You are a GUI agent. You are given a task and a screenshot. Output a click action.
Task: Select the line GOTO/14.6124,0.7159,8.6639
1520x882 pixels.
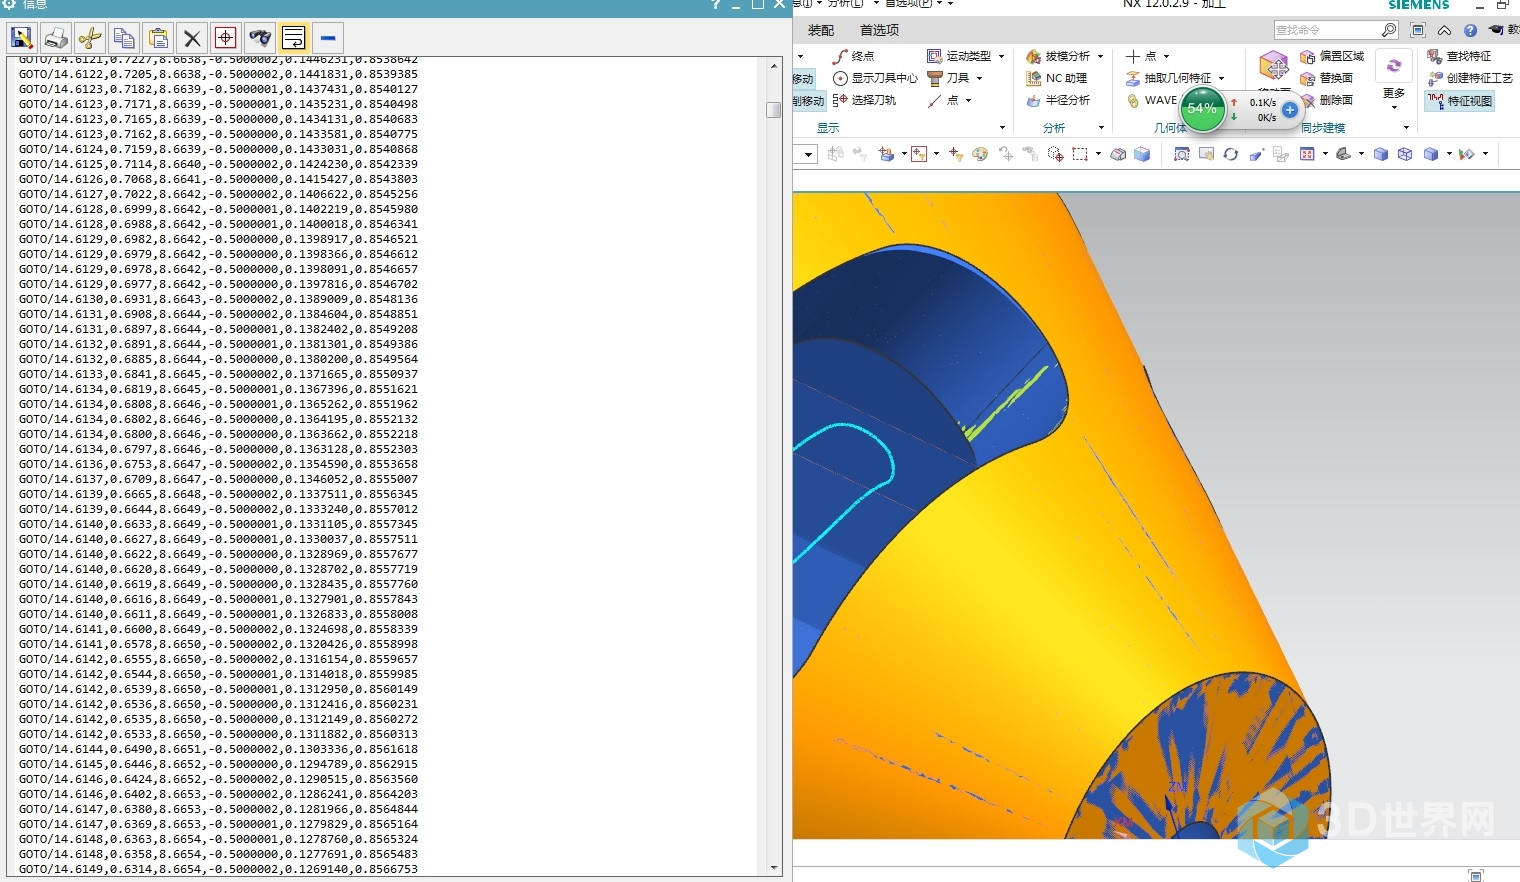click(x=218, y=149)
